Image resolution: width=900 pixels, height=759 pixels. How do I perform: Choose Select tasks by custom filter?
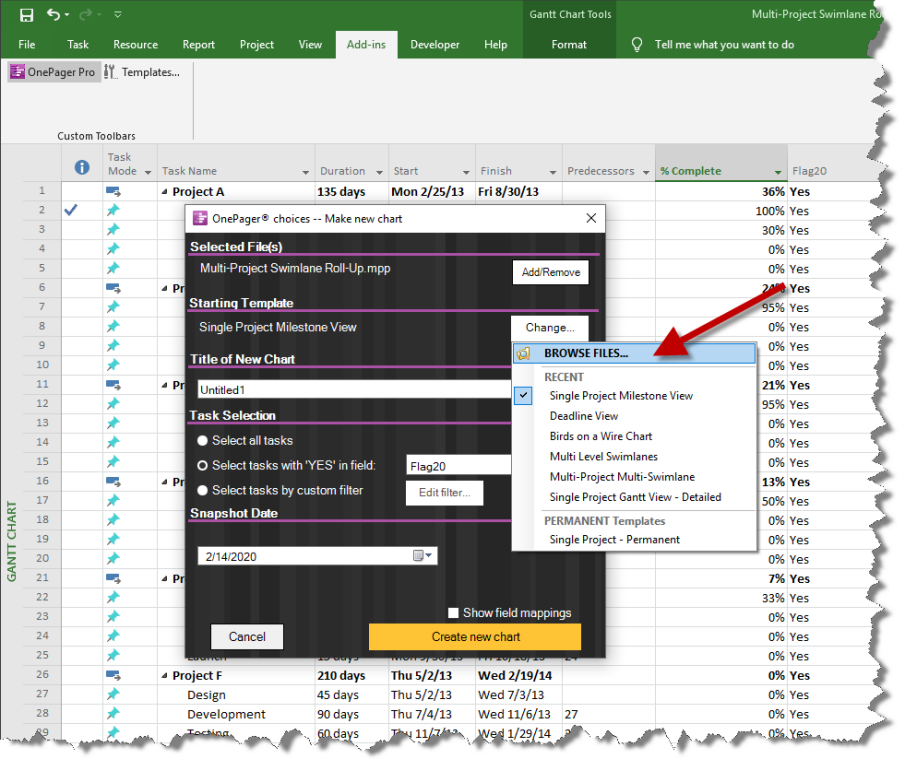202,490
